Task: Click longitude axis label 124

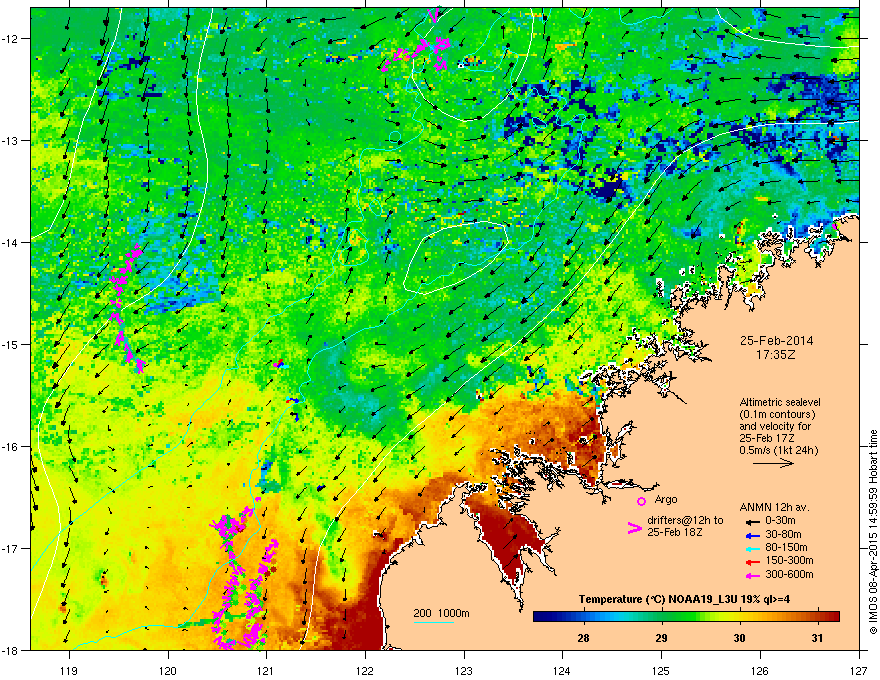Action: pos(562,671)
